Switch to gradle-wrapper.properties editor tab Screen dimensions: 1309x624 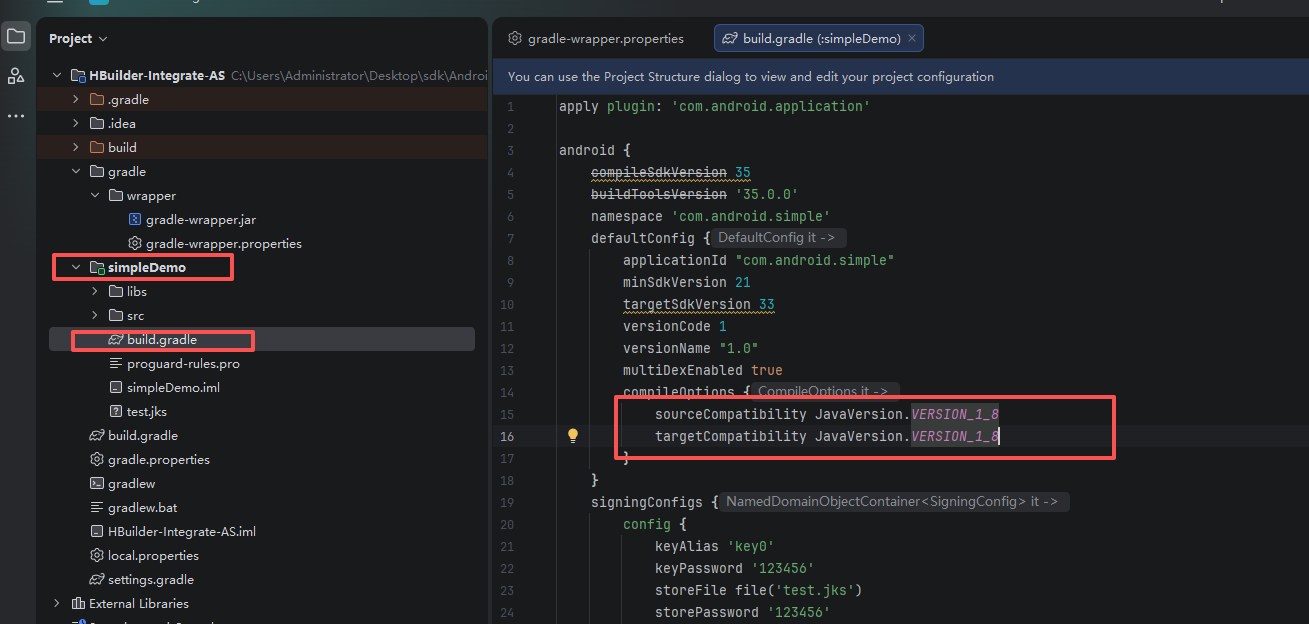[596, 38]
